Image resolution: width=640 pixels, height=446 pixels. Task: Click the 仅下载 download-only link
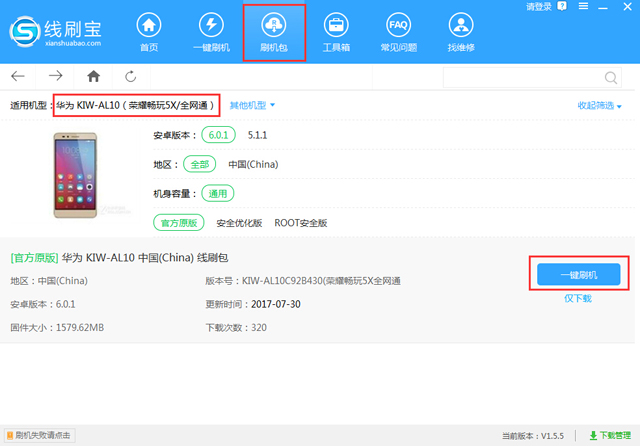pyautogui.click(x=578, y=298)
